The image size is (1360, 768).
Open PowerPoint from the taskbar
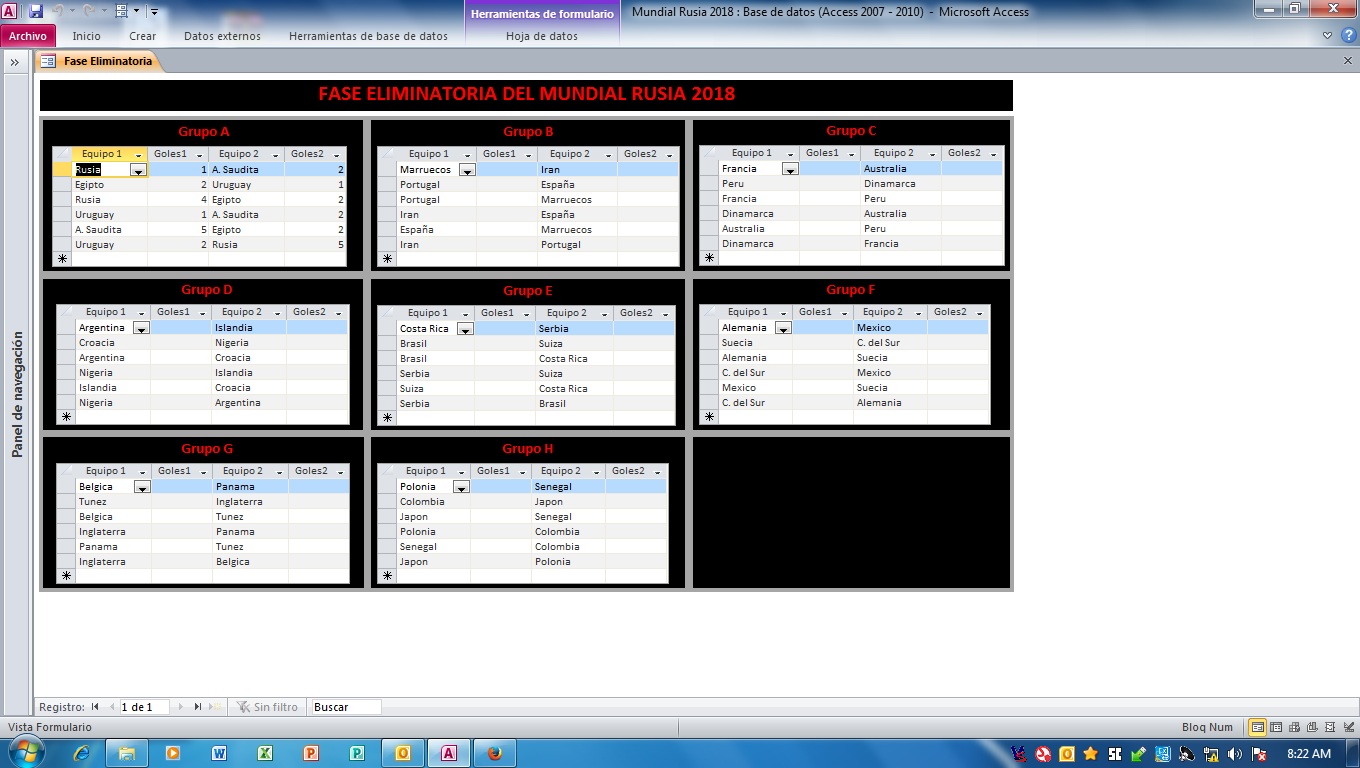pos(311,753)
